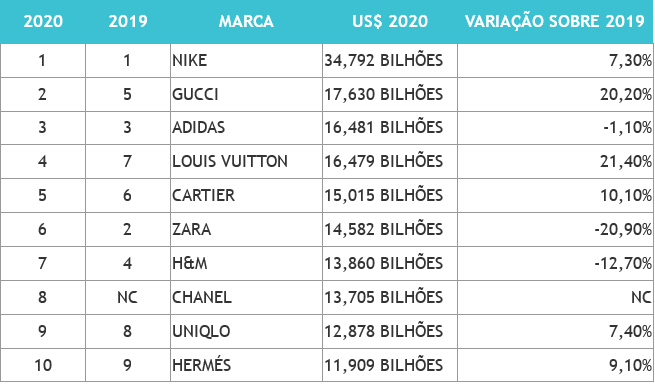Select the HERMÉS cell

pyautogui.click(x=246, y=365)
